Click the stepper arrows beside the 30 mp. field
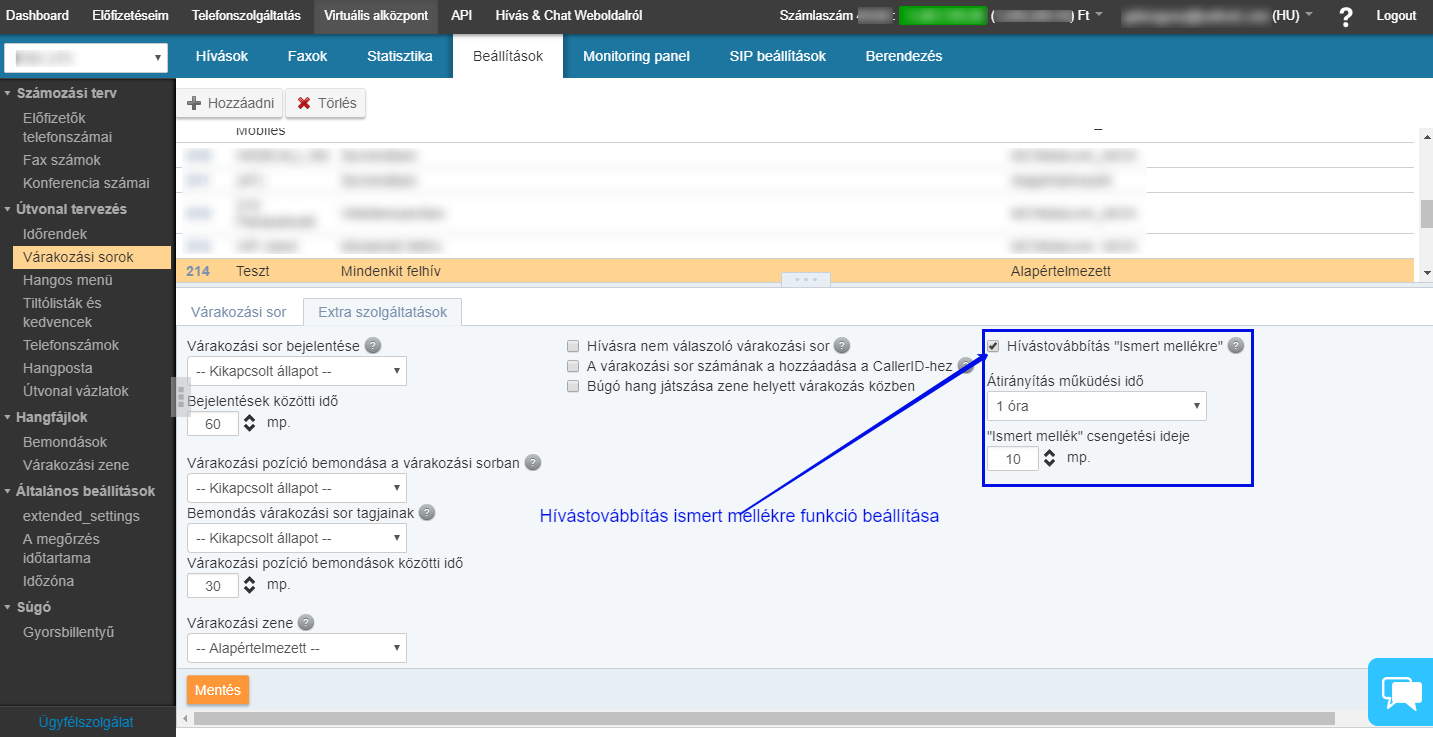Screen dimensions: 1433x737 pyautogui.click(x=249, y=586)
